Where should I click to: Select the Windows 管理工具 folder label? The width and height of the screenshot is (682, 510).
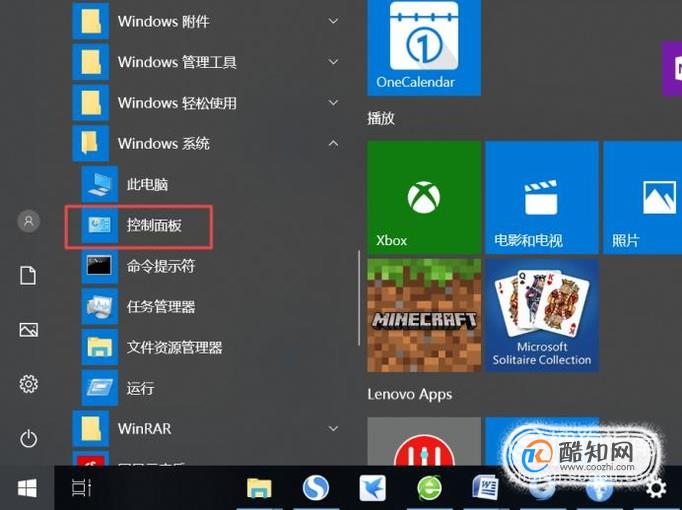pos(177,62)
